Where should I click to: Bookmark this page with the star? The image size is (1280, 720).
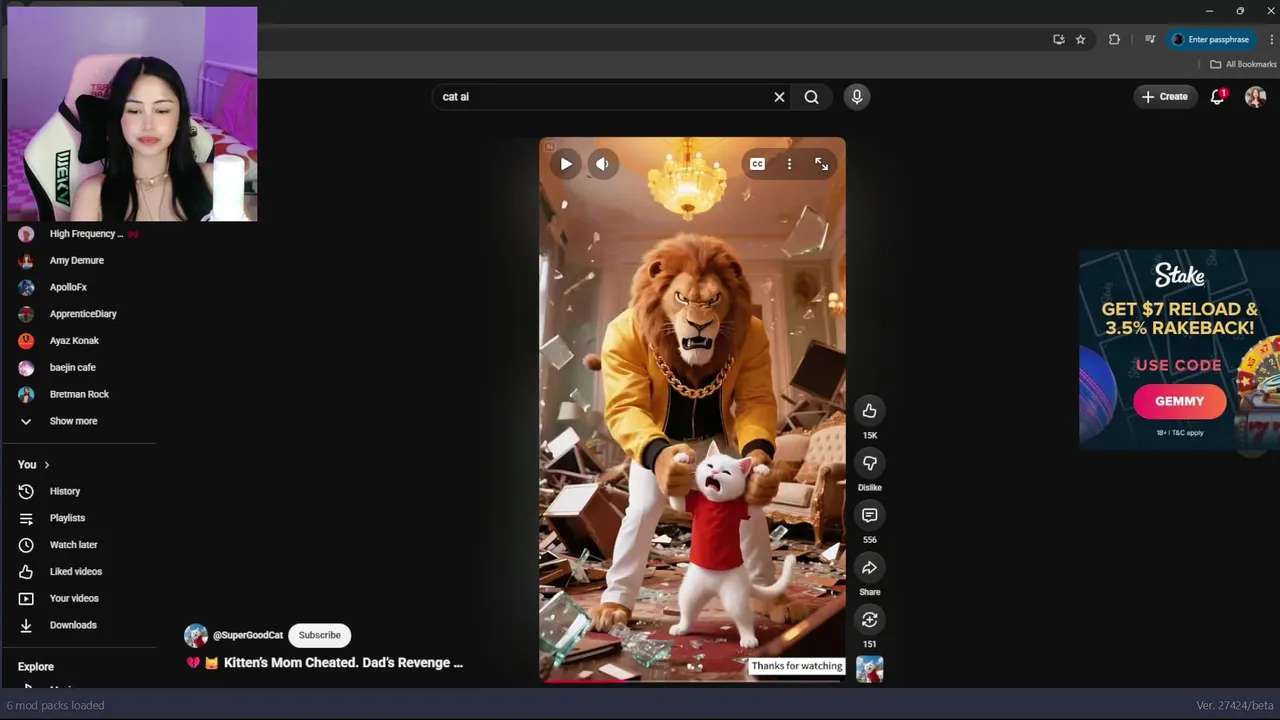click(1080, 39)
